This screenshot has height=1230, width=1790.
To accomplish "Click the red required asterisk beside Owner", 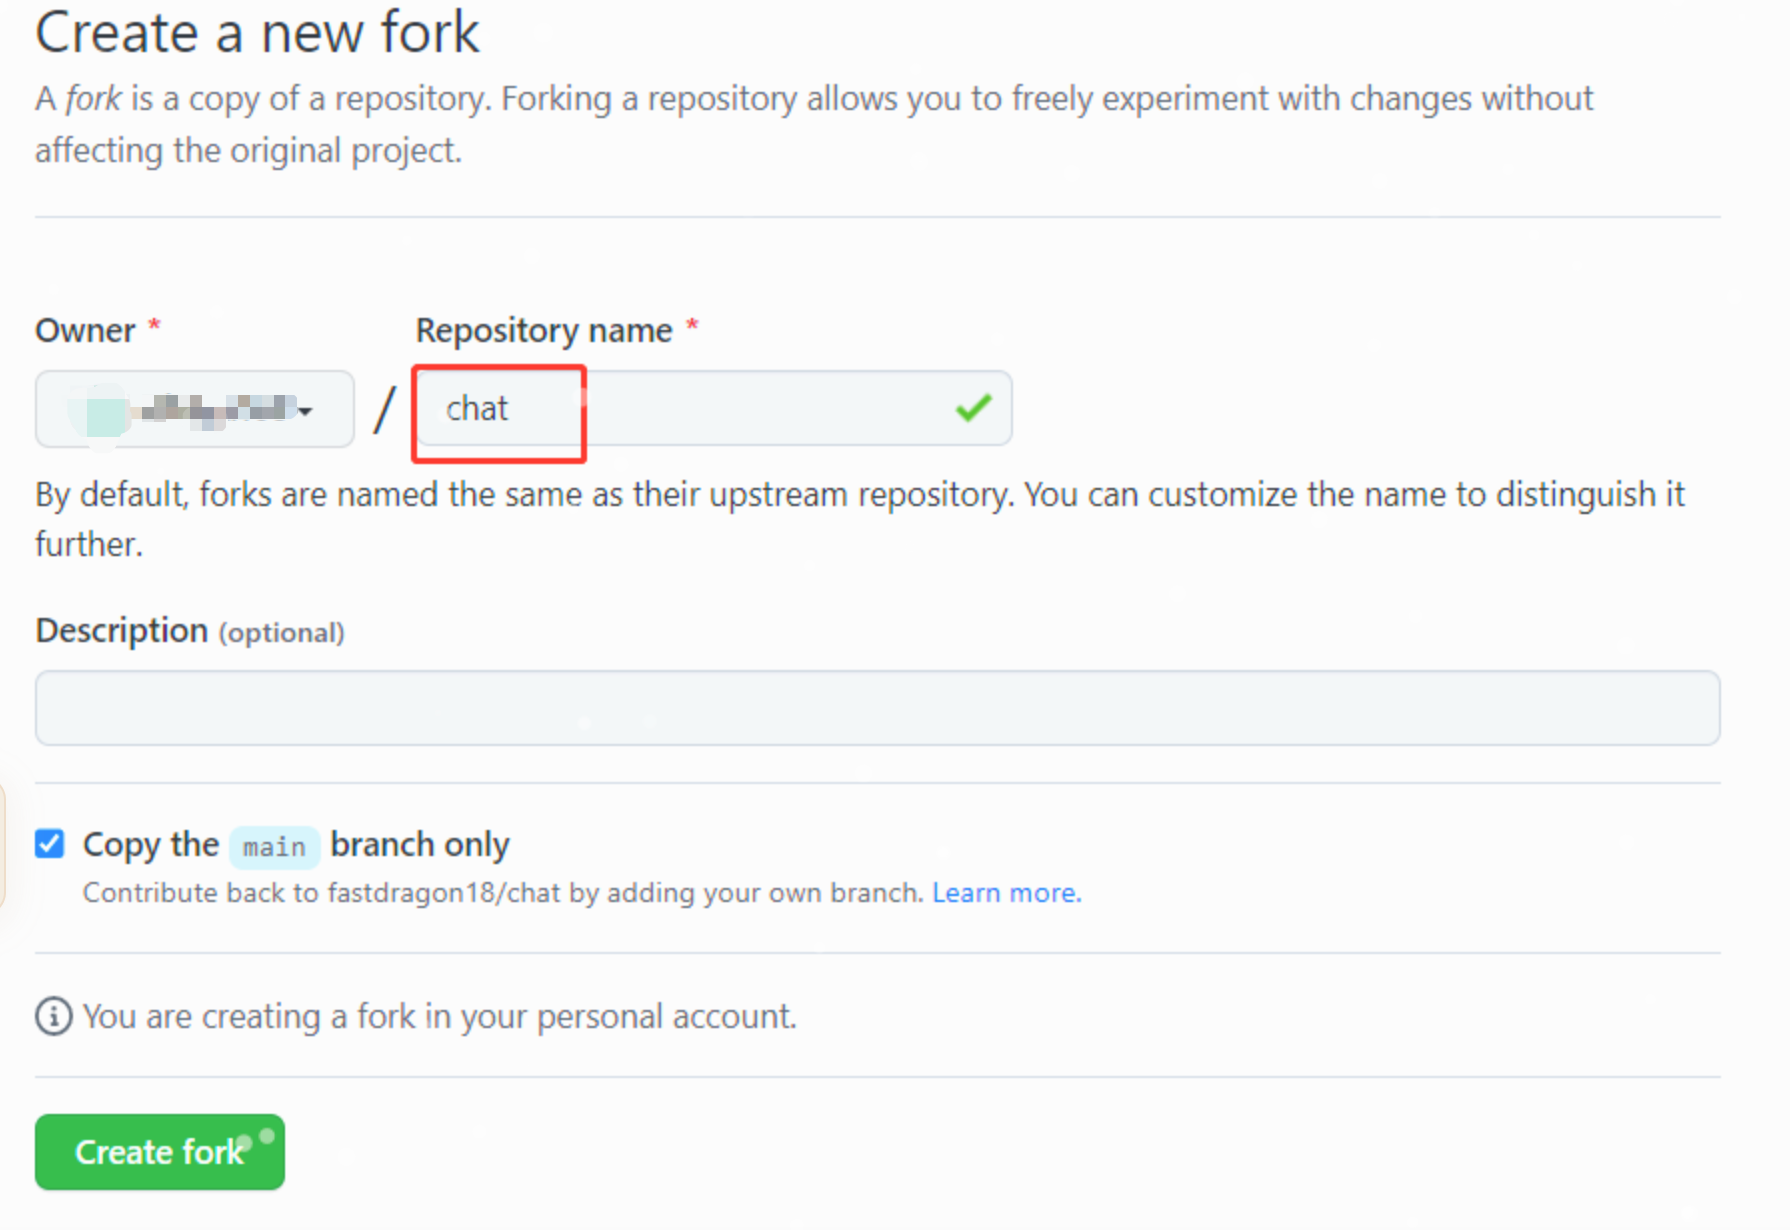I will click(x=154, y=325).
